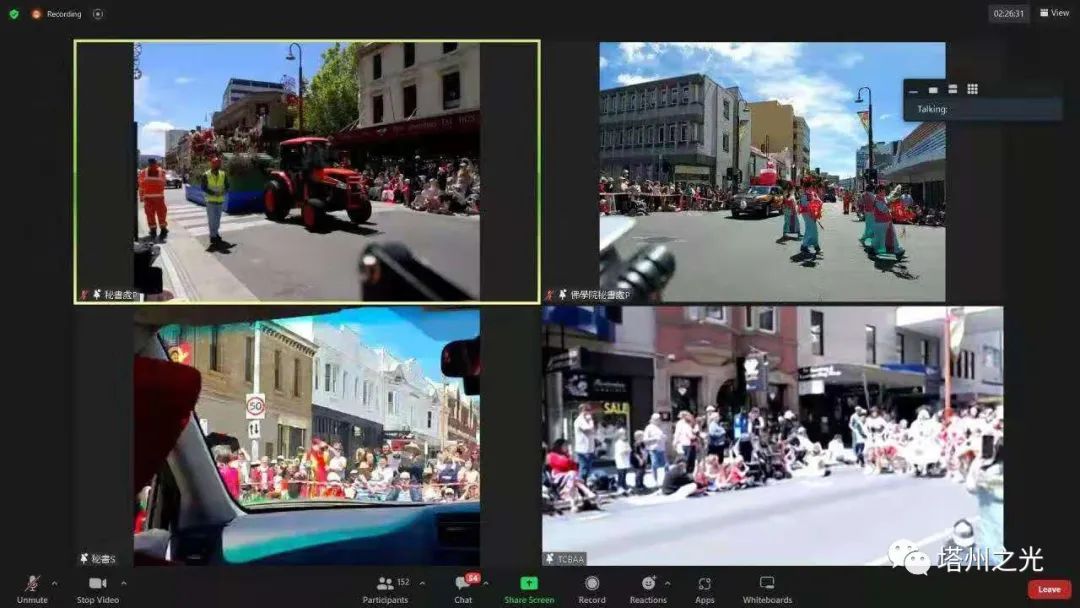Click the Recording indicator label
Screen dimensions: 1080x608
(x=63, y=14)
